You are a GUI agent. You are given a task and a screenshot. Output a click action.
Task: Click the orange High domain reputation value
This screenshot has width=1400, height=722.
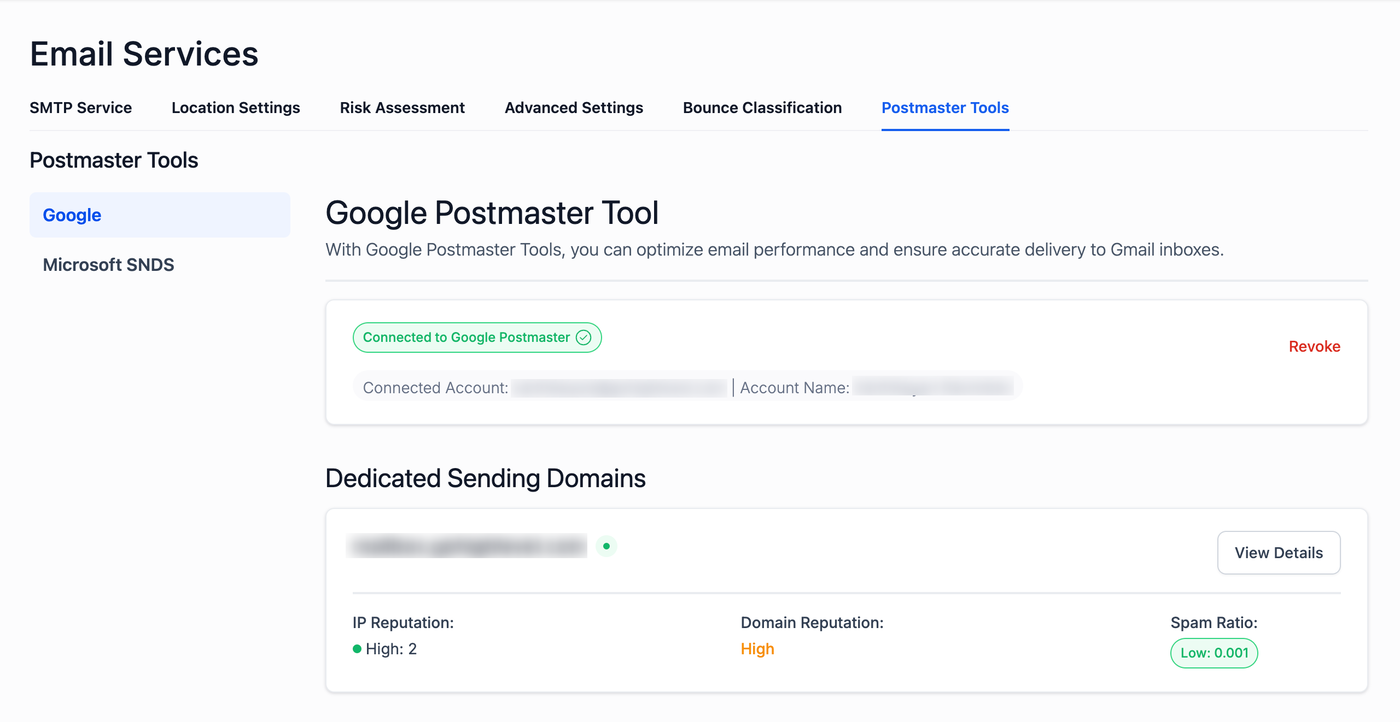[757, 649]
